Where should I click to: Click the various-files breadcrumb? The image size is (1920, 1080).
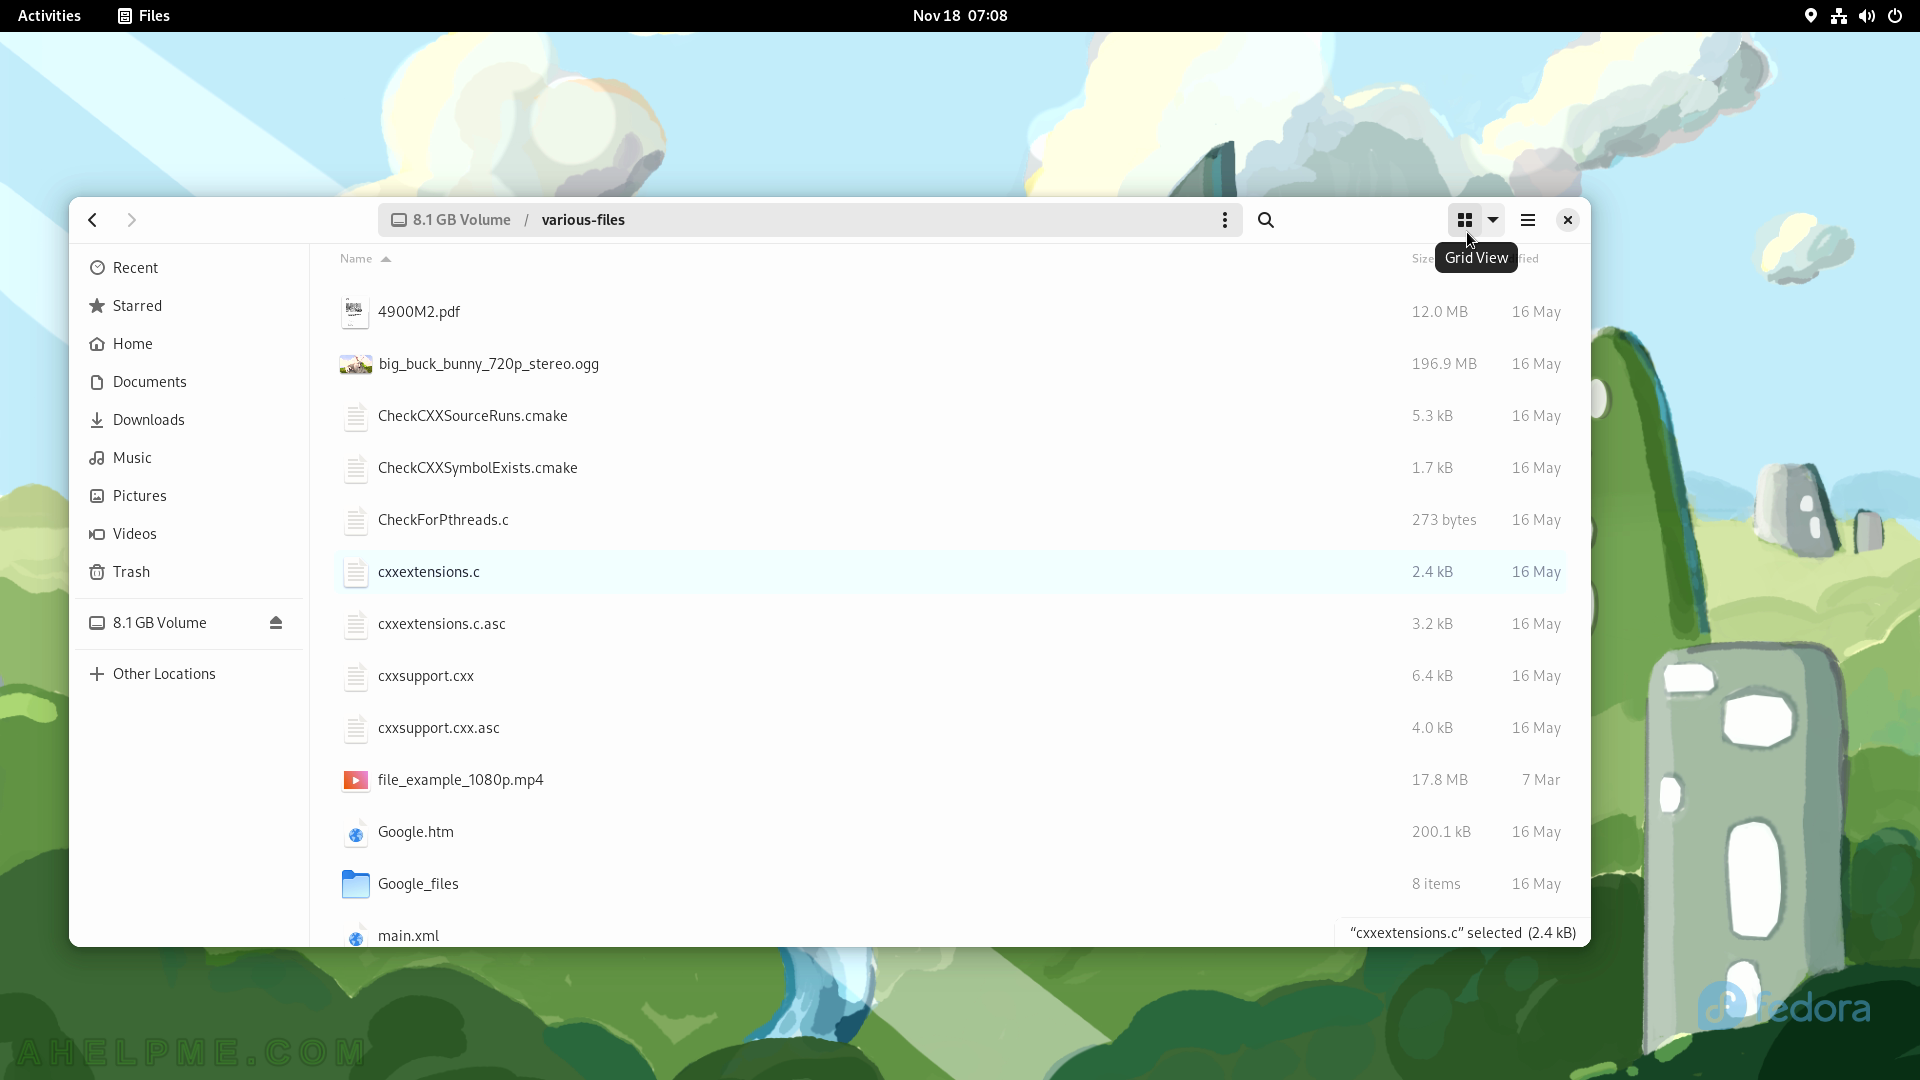coord(583,220)
